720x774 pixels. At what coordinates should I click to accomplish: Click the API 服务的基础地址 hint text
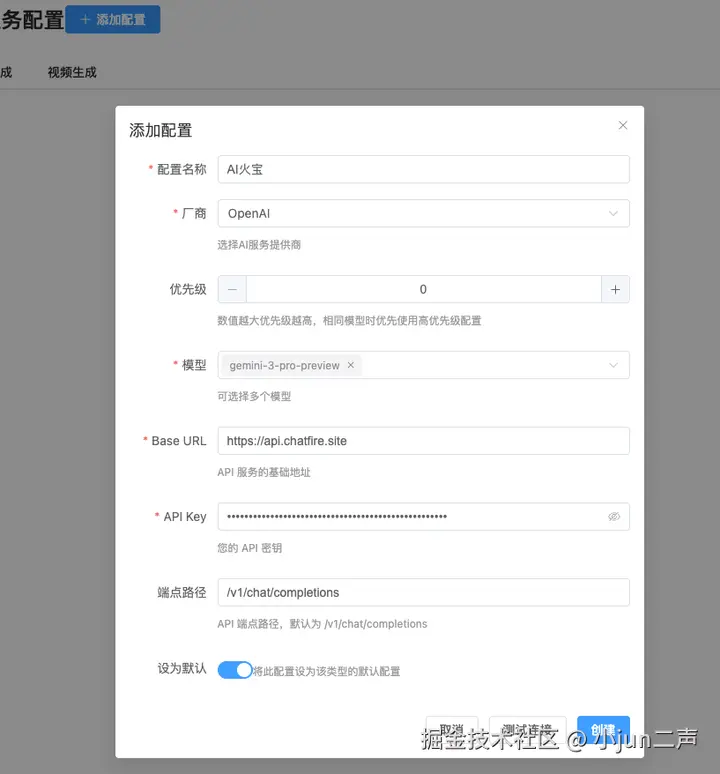264,472
